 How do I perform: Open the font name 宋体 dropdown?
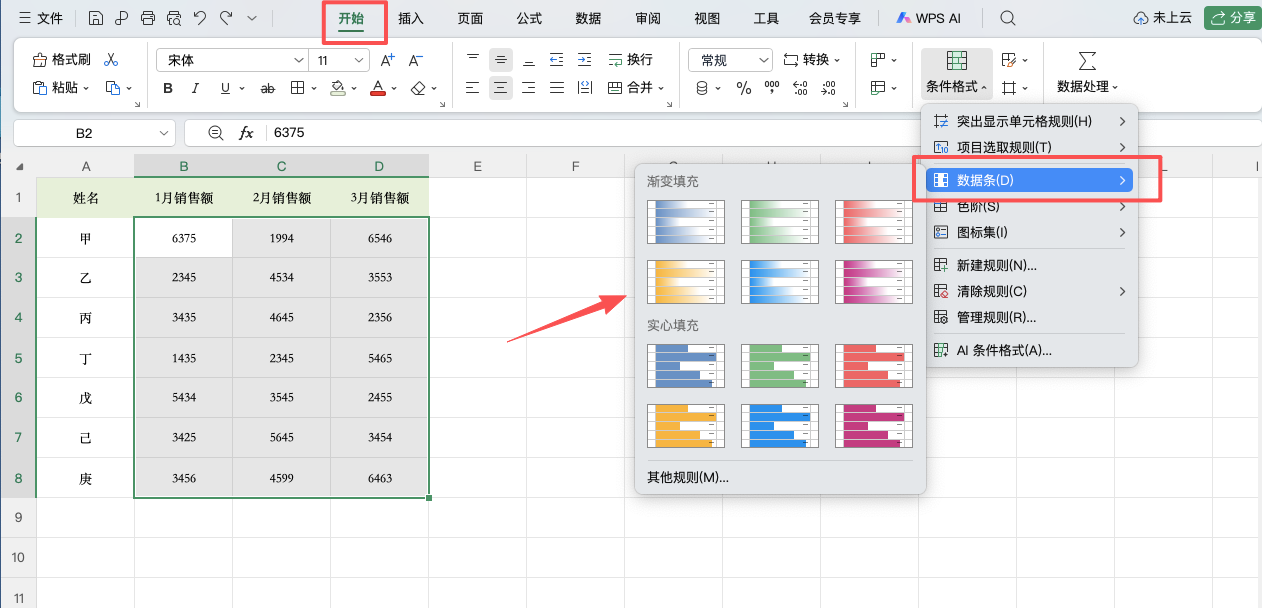(x=299, y=60)
